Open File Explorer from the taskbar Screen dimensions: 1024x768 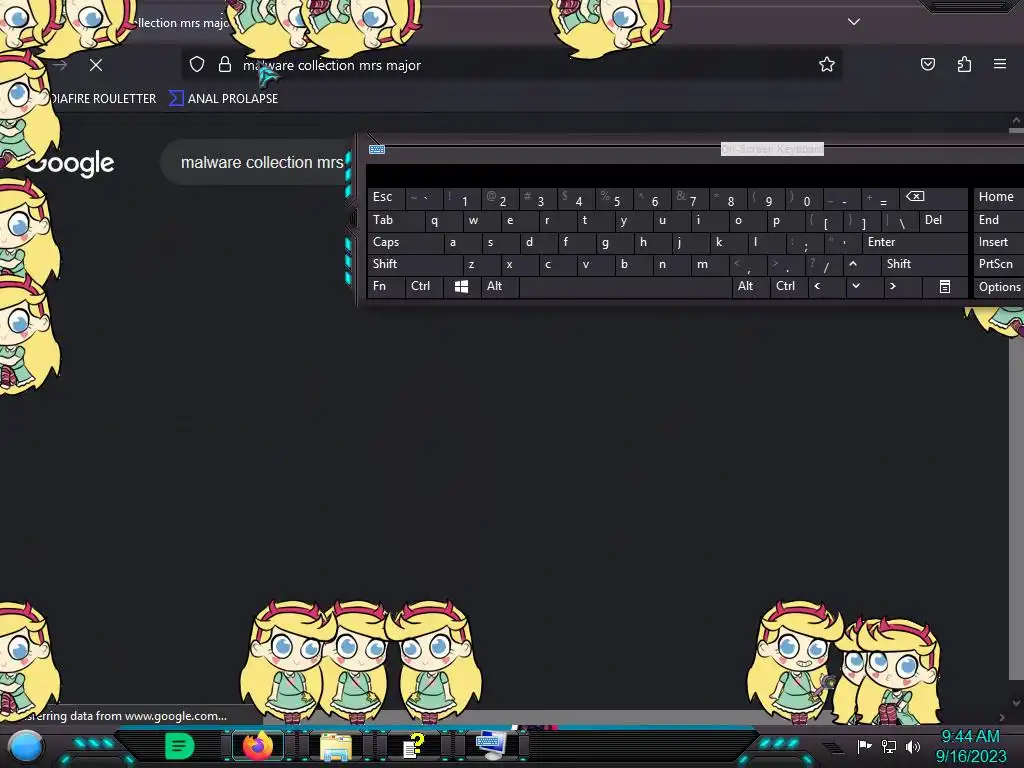(335, 746)
